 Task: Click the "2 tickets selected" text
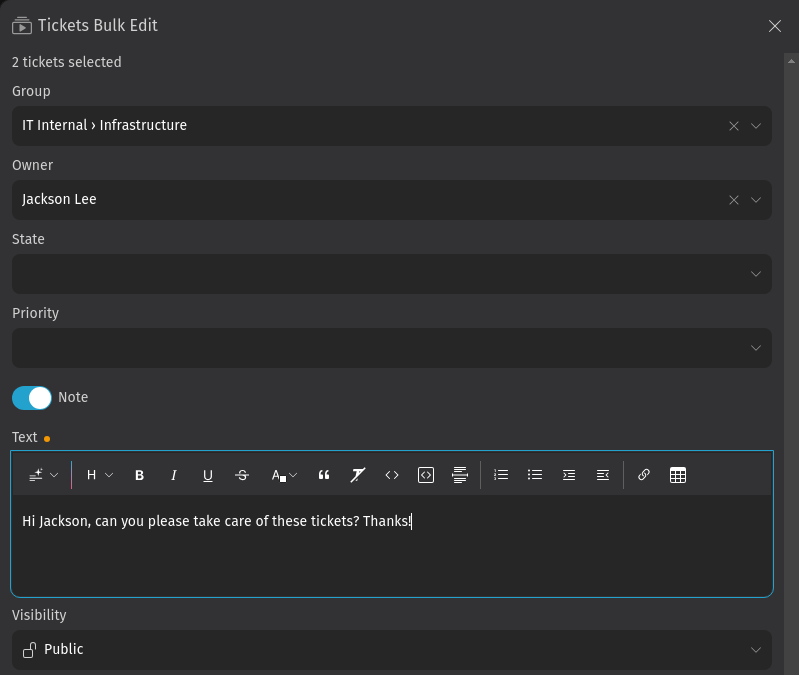[x=67, y=62]
